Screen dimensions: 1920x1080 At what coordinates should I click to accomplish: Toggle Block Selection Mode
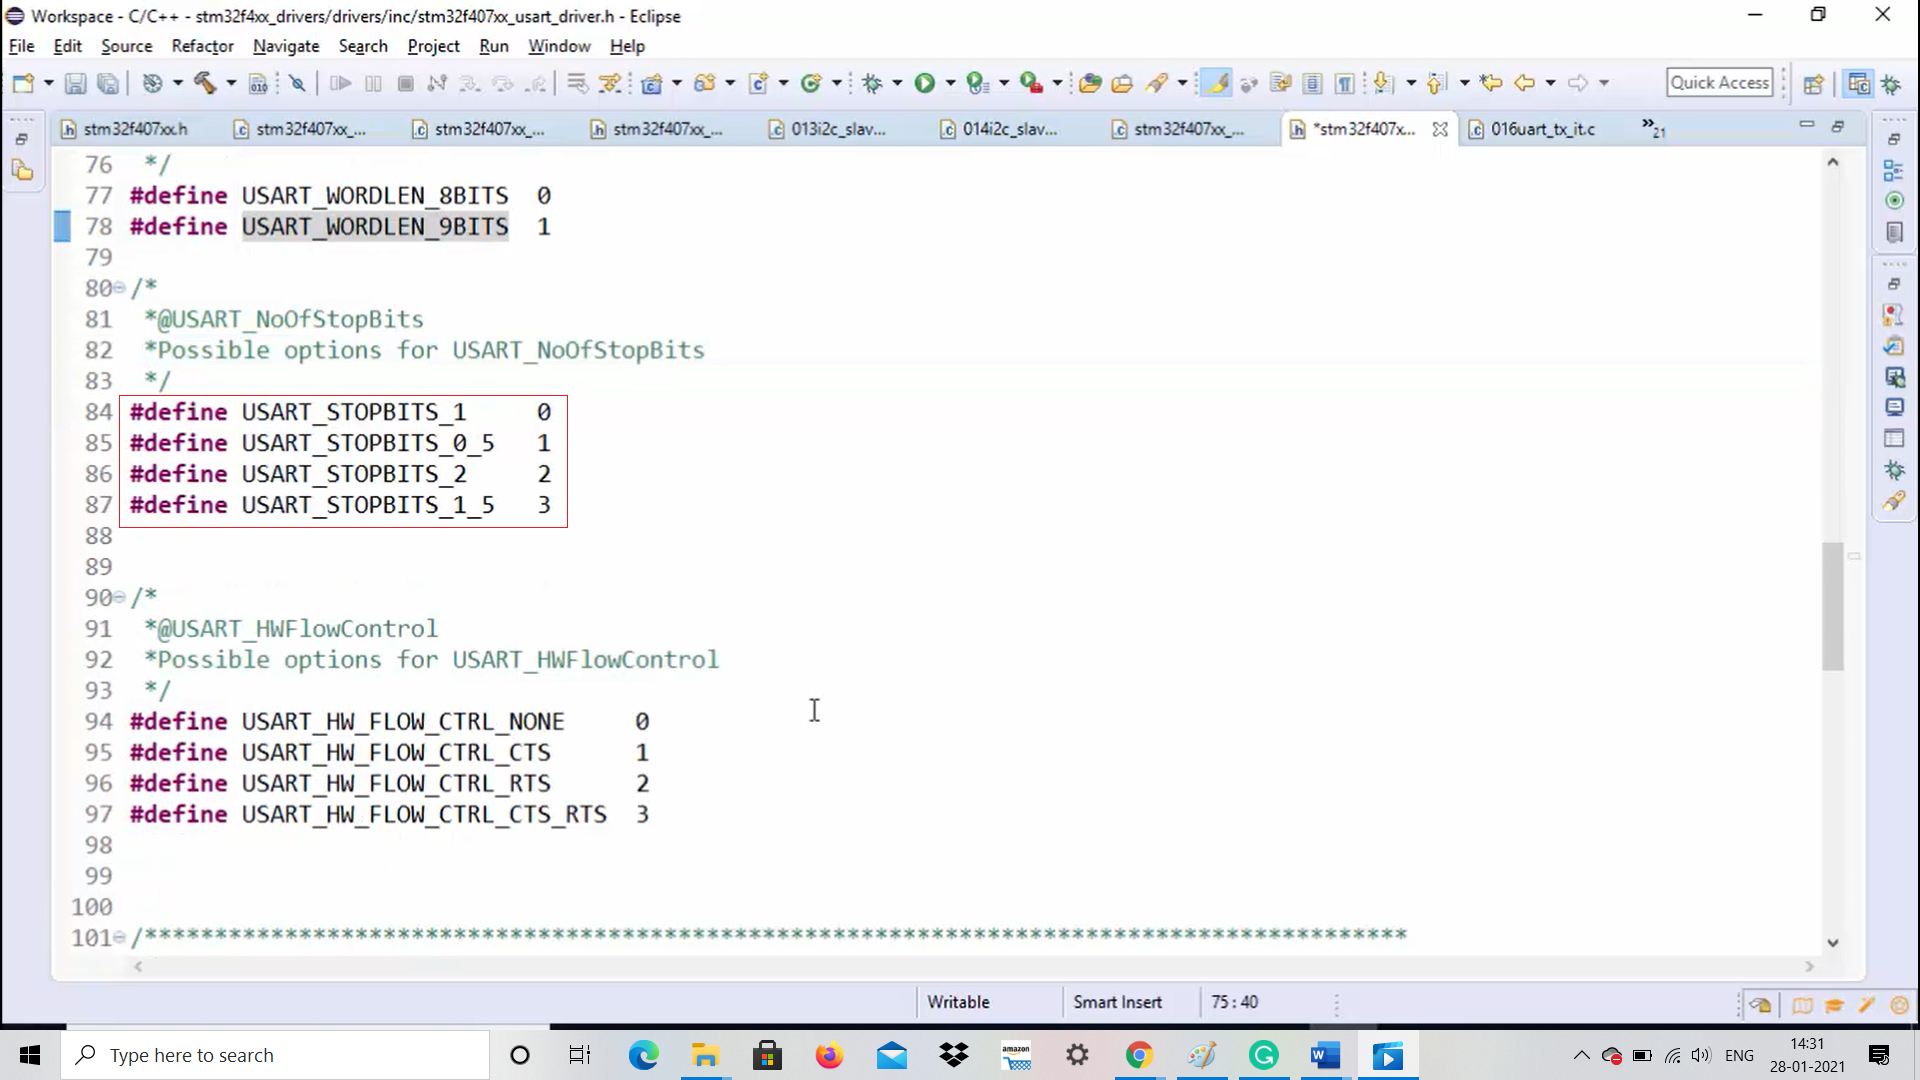coord(1313,84)
